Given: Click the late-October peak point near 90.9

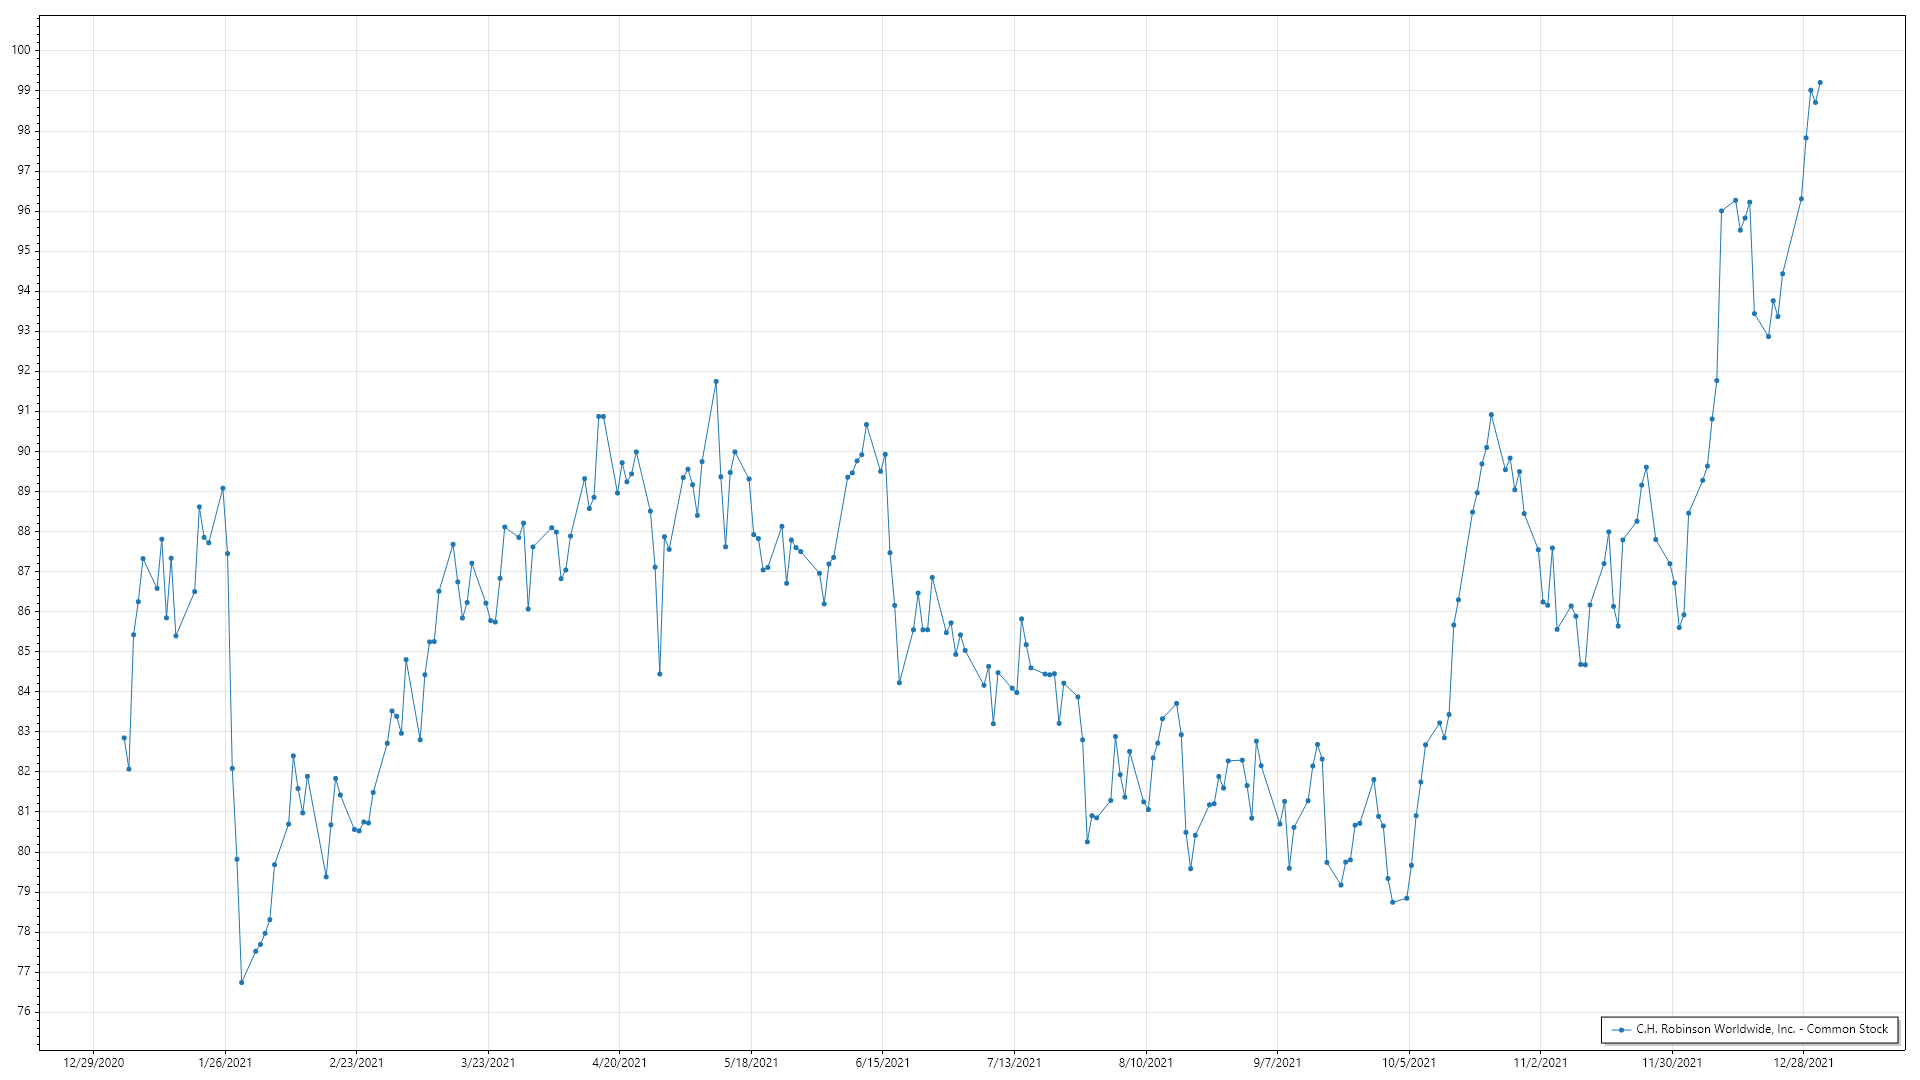Looking at the screenshot, I should (x=1491, y=415).
